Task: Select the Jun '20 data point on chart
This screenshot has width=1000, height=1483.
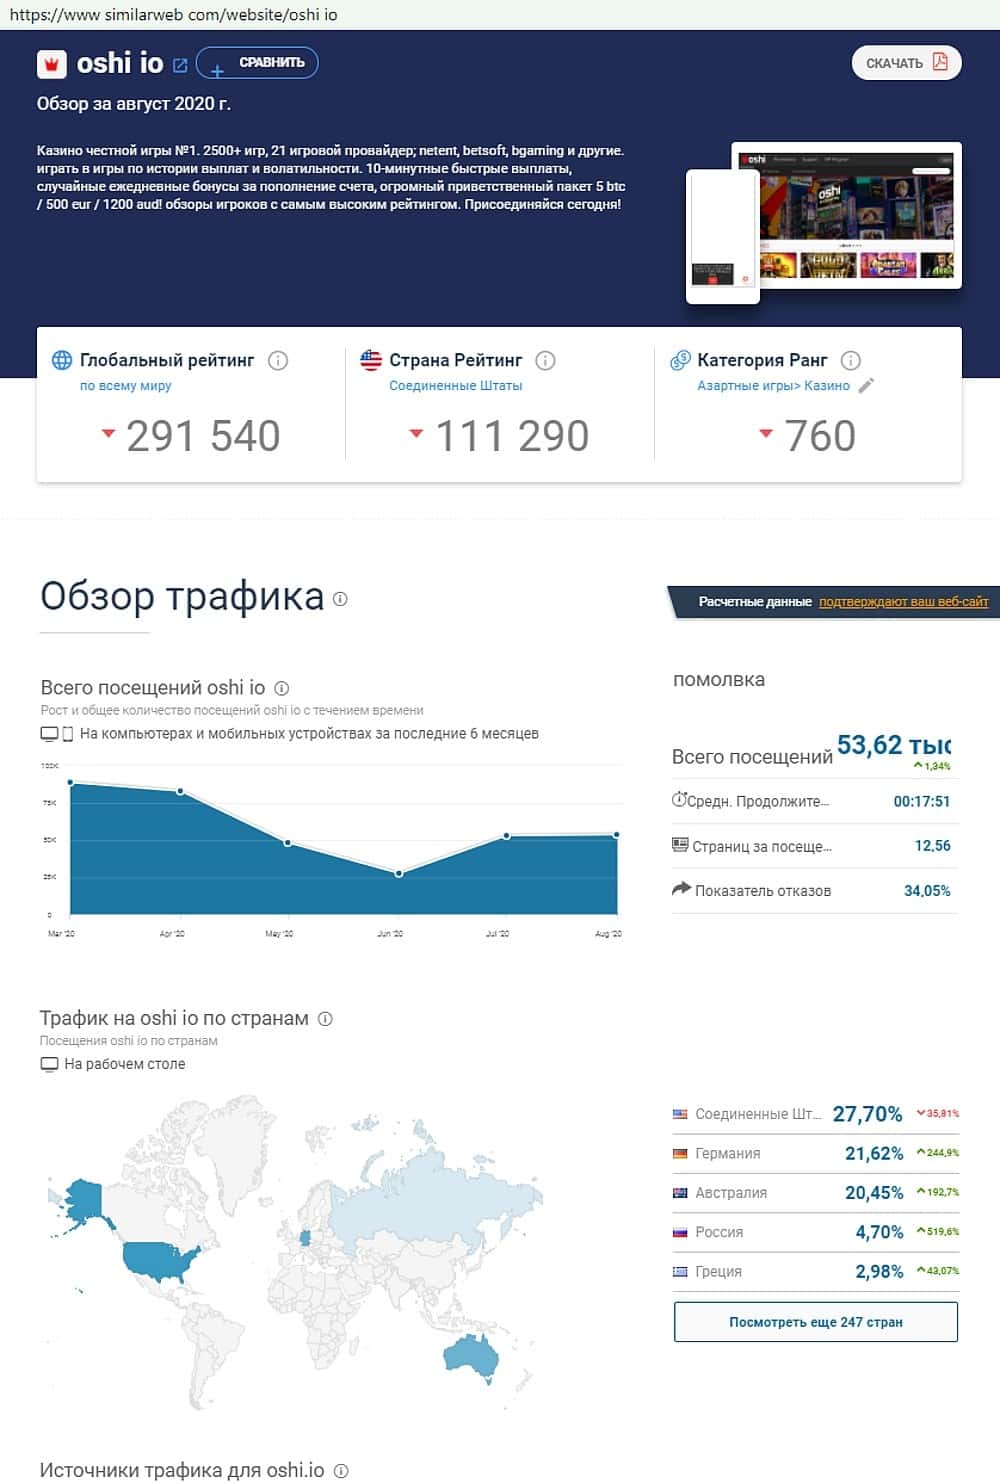Action: click(399, 873)
